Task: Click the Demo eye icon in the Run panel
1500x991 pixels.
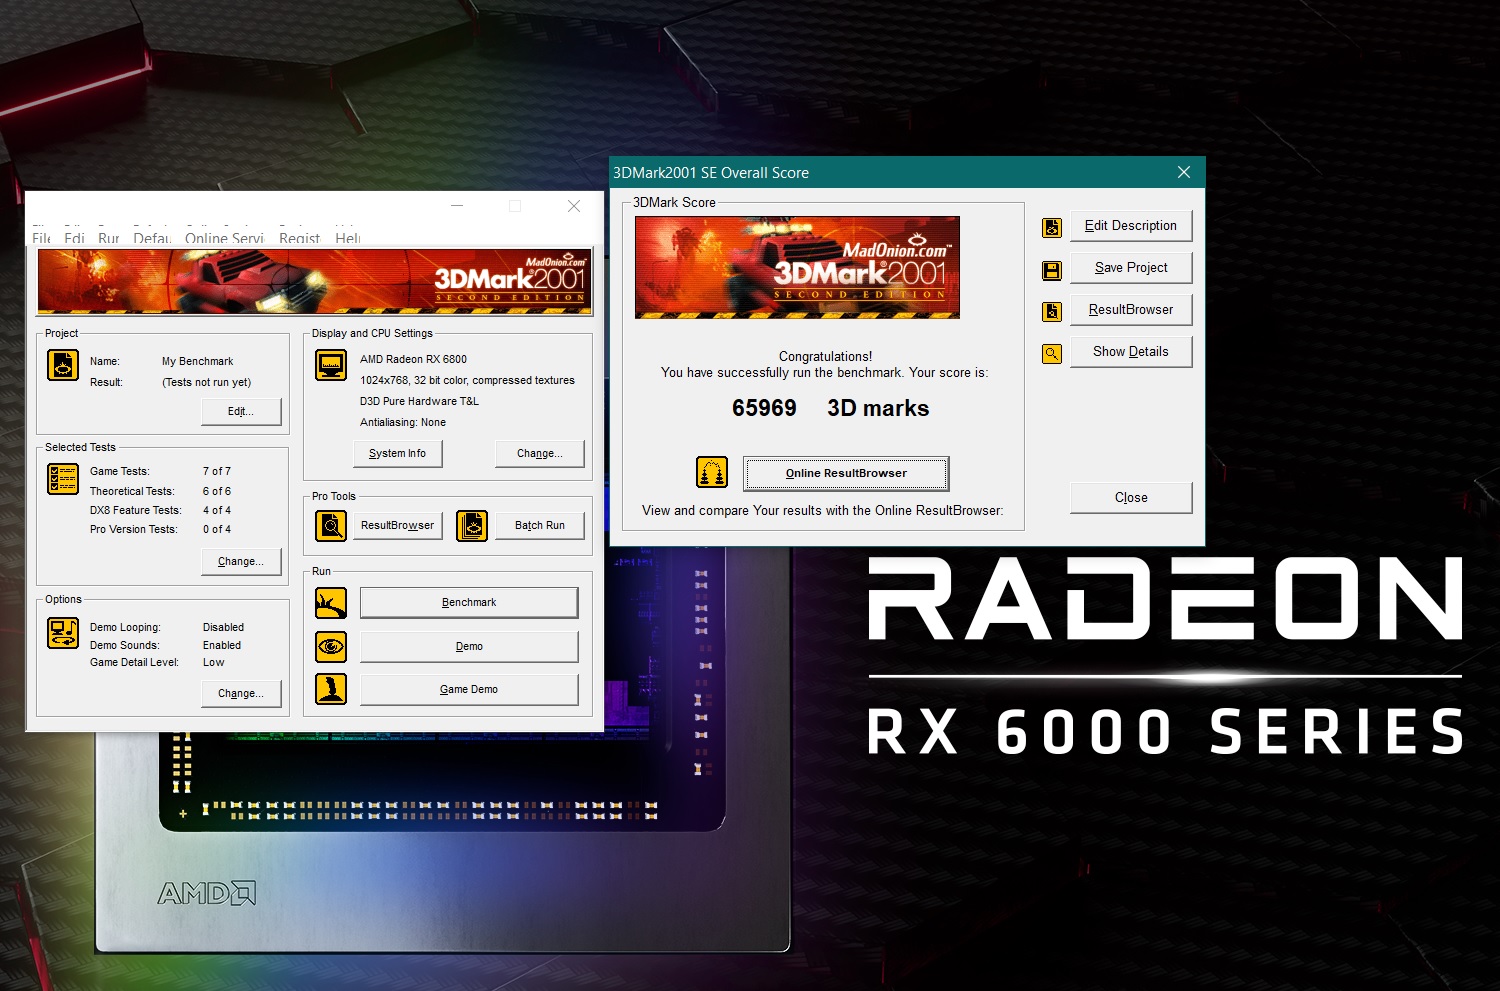Action: pos(331,647)
